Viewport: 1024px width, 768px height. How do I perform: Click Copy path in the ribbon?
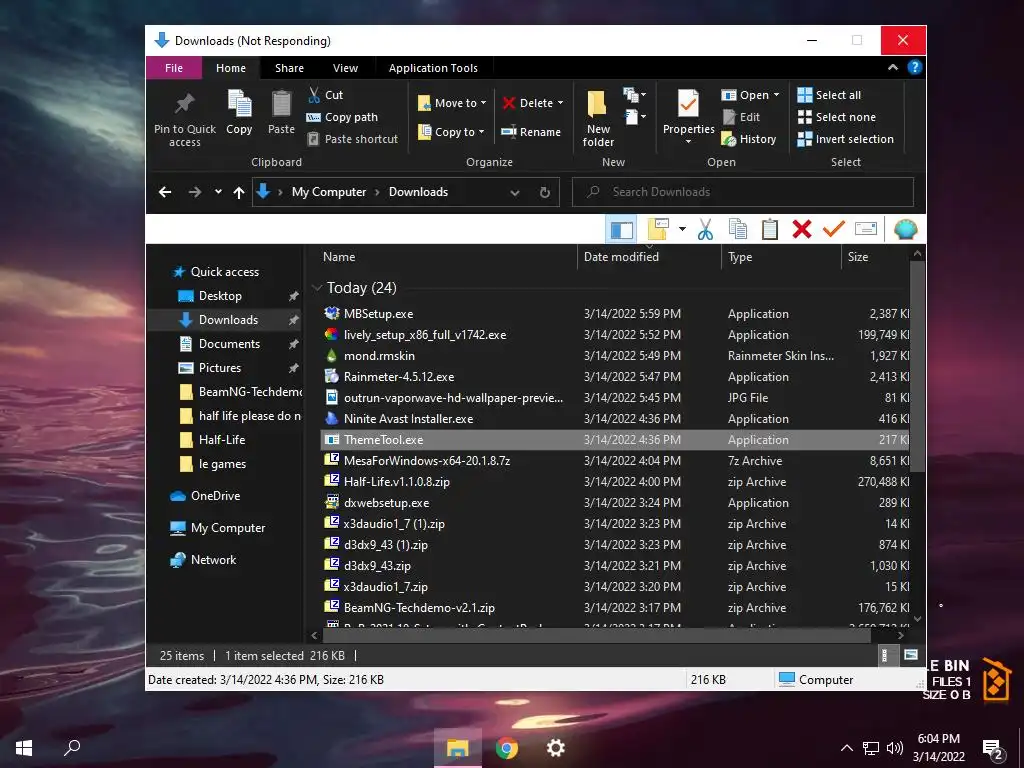[342, 117]
